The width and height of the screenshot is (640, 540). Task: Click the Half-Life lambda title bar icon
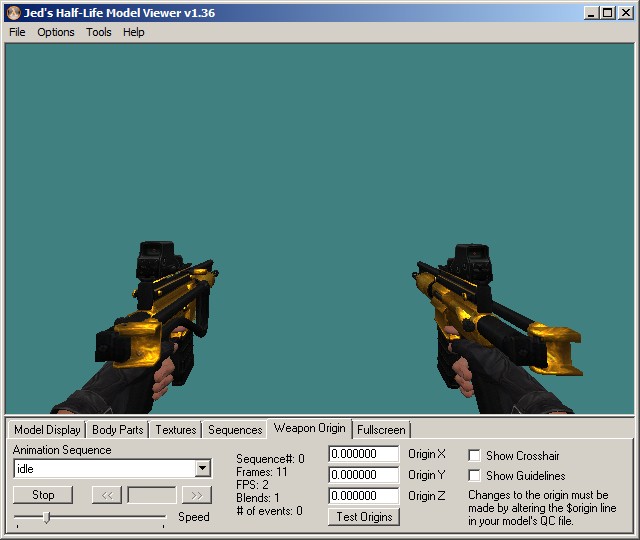point(13,13)
